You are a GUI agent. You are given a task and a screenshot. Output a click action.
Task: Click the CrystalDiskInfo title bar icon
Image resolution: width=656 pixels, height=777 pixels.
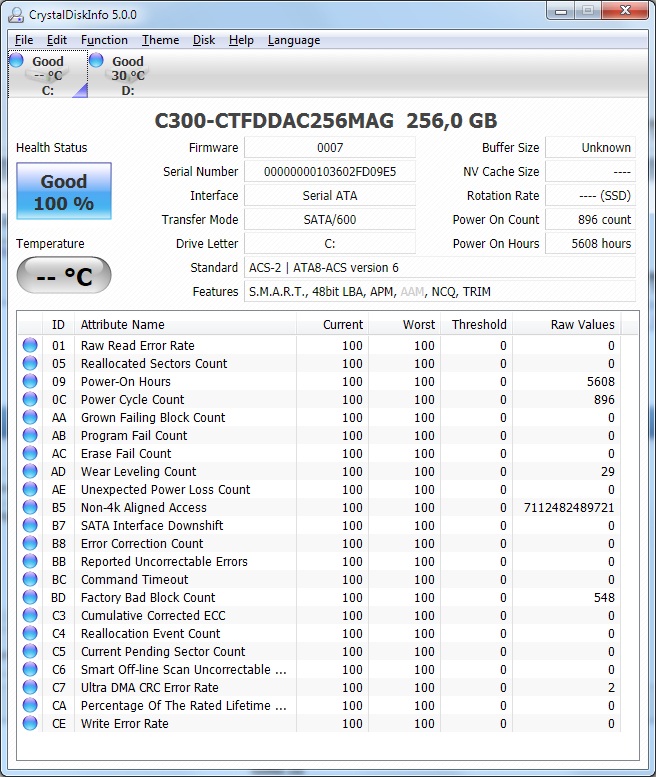click(x=16, y=15)
